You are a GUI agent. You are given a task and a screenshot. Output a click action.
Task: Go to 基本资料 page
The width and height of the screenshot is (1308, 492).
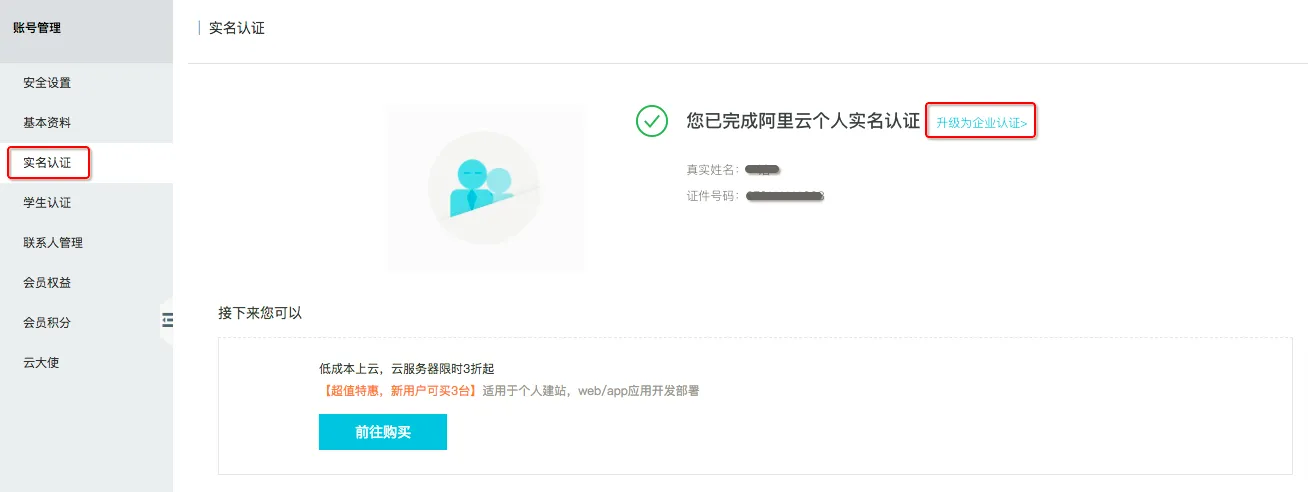(x=47, y=123)
